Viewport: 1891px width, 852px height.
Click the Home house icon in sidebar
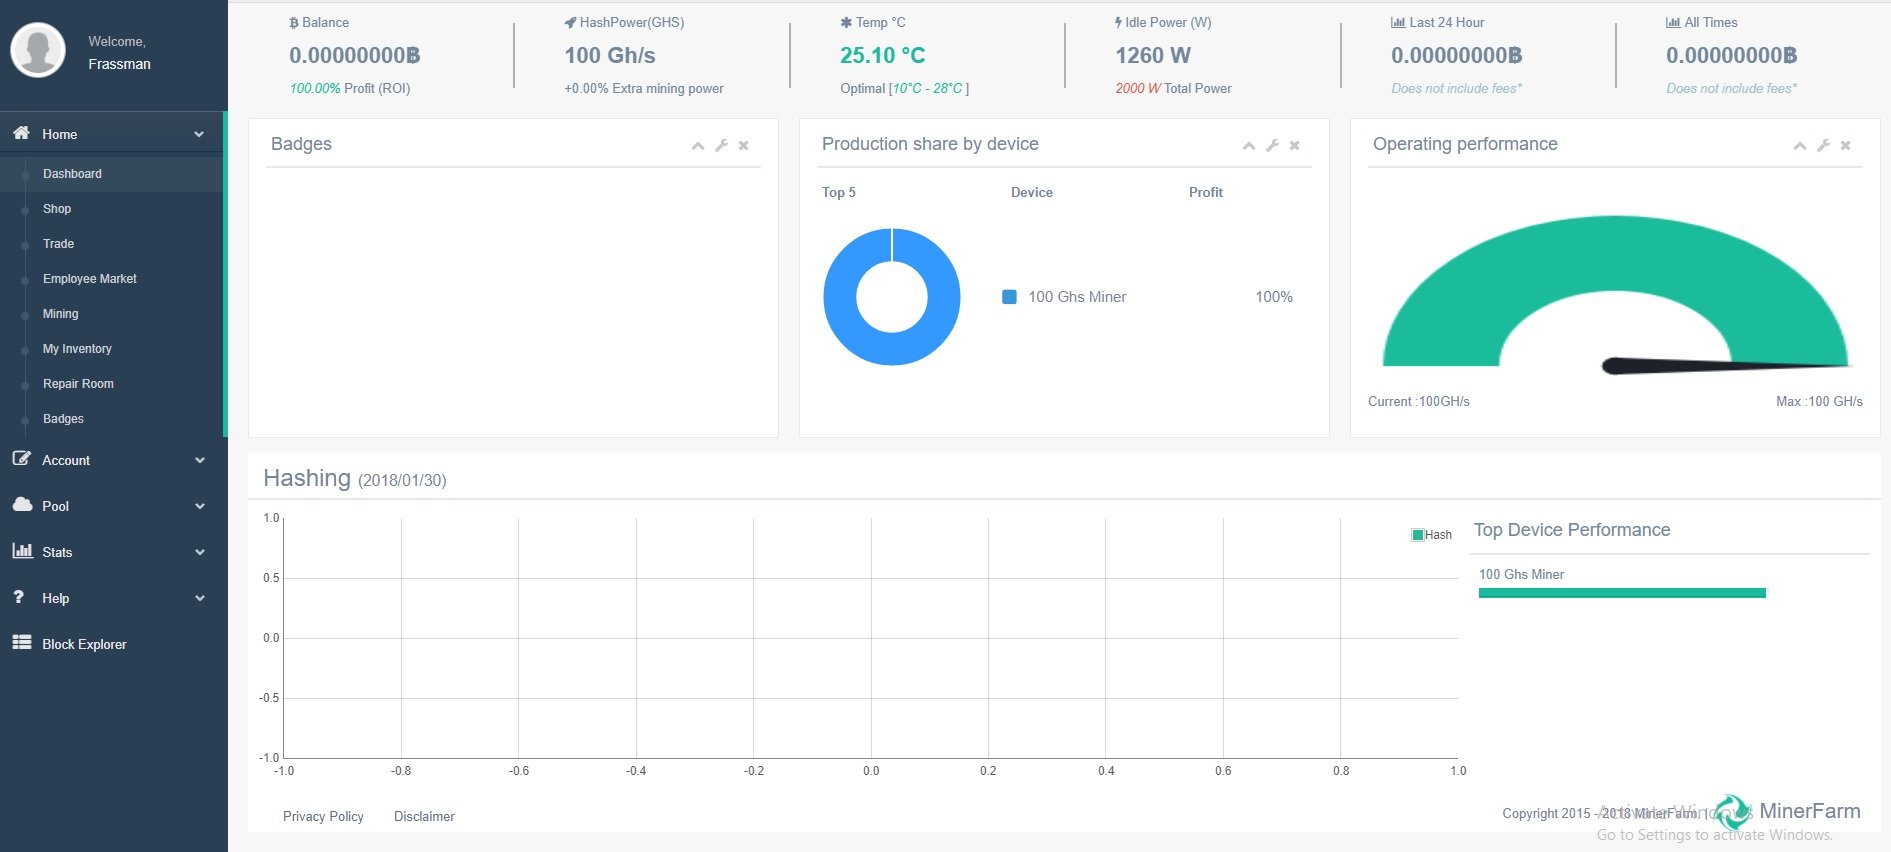point(21,133)
